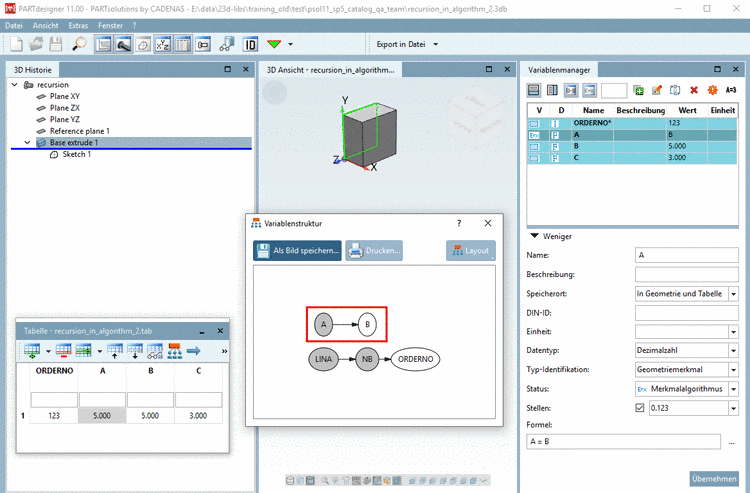Screen dimensions: 750x493
Task: Click the red X delete variable icon
Action: (x=694, y=90)
